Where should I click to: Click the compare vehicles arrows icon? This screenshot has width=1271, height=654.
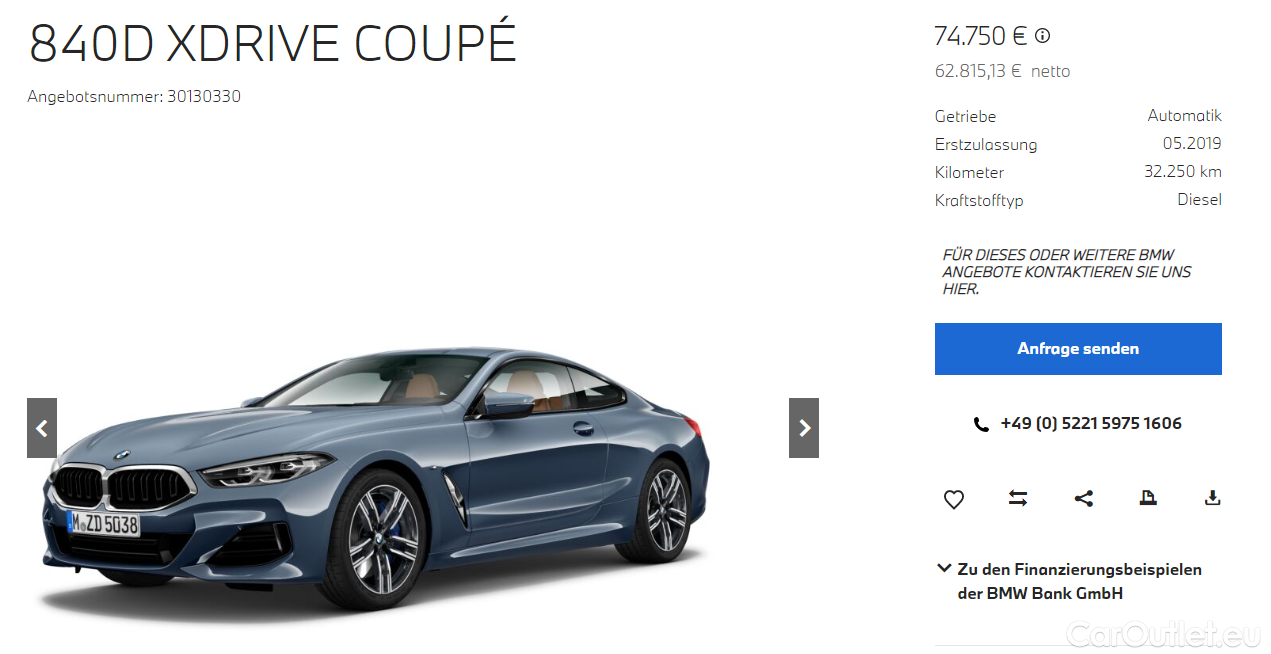click(x=1018, y=498)
